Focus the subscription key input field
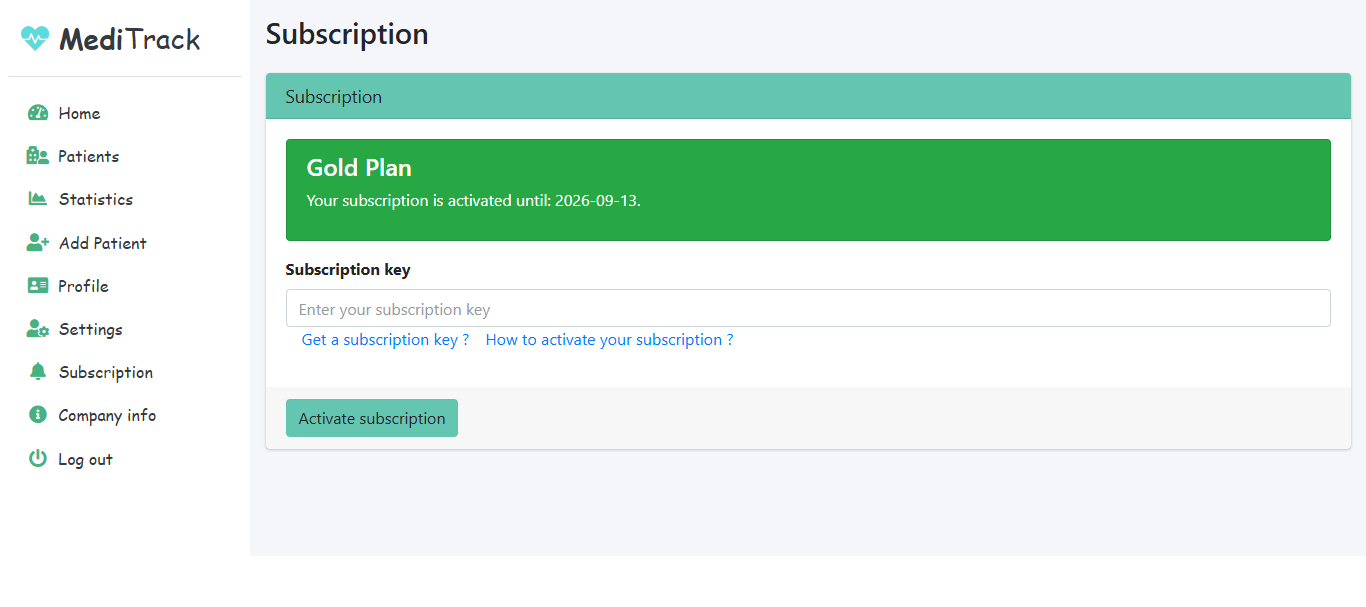Screen dimensions: 1366x607 click(x=807, y=309)
